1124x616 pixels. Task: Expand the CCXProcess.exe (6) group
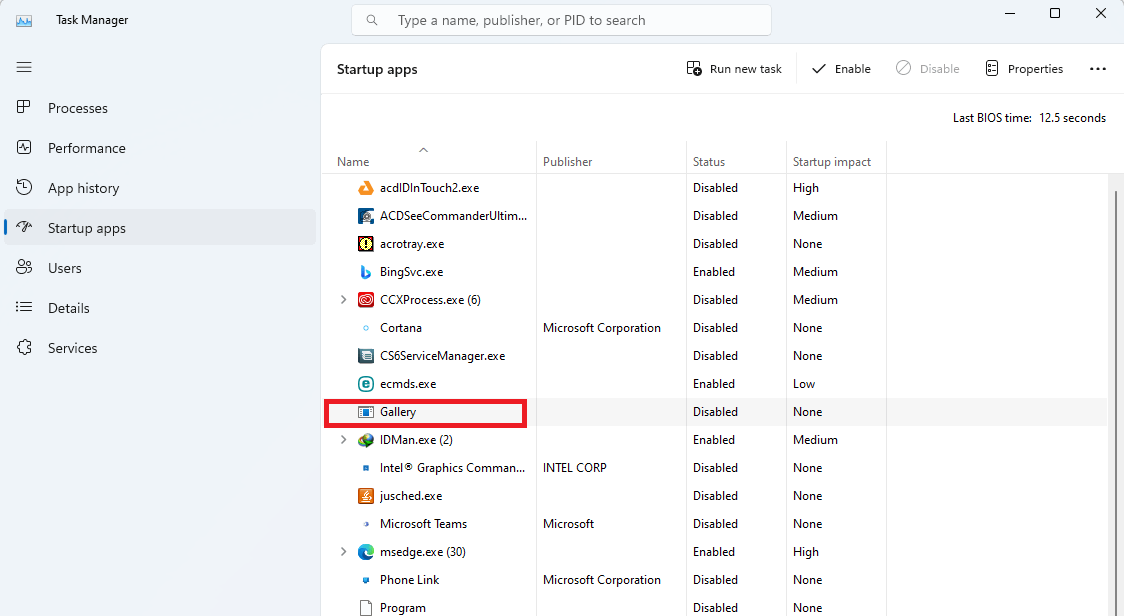[343, 300]
